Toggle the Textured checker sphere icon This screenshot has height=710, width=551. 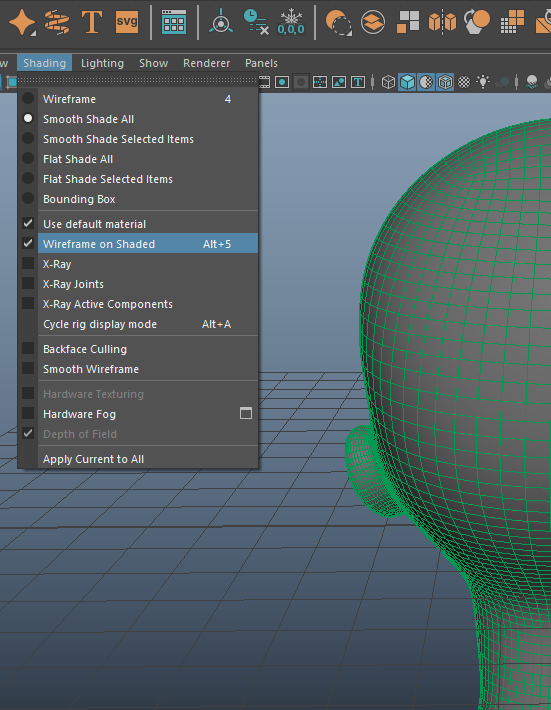[464, 82]
